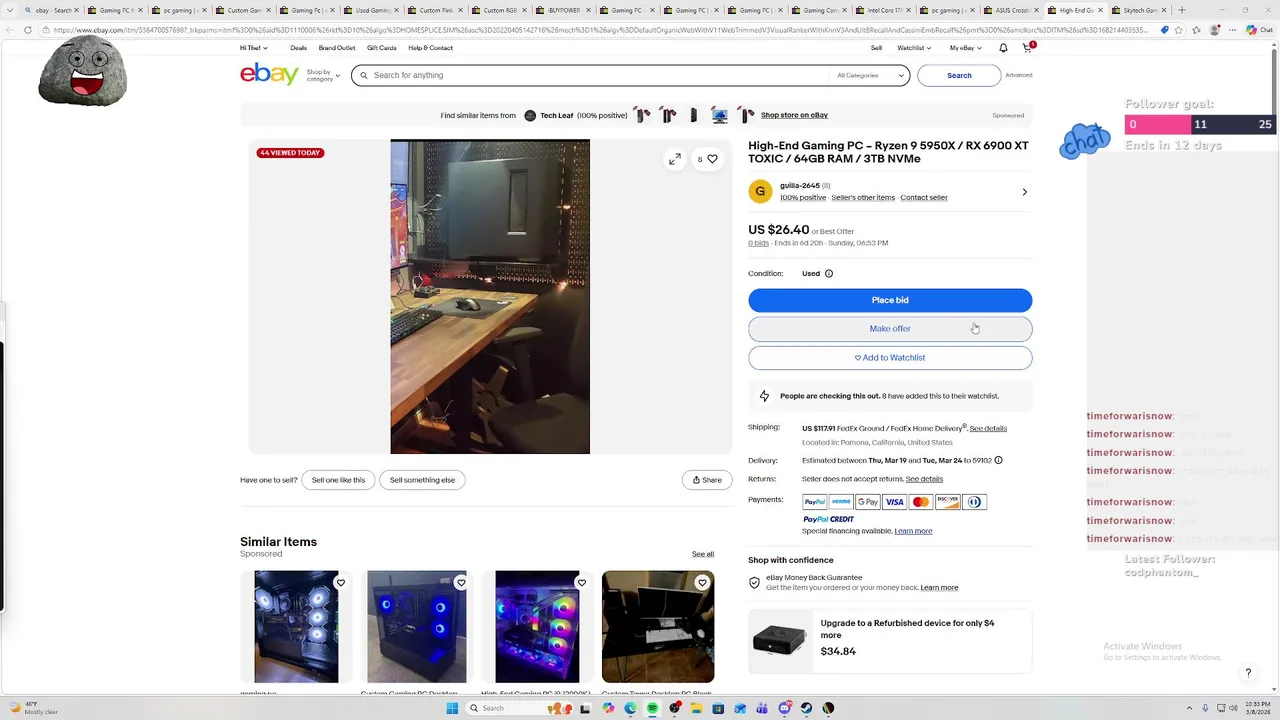Add this listing to Watchlist
This screenshot has width=1280, height=720.
(890, 358)
